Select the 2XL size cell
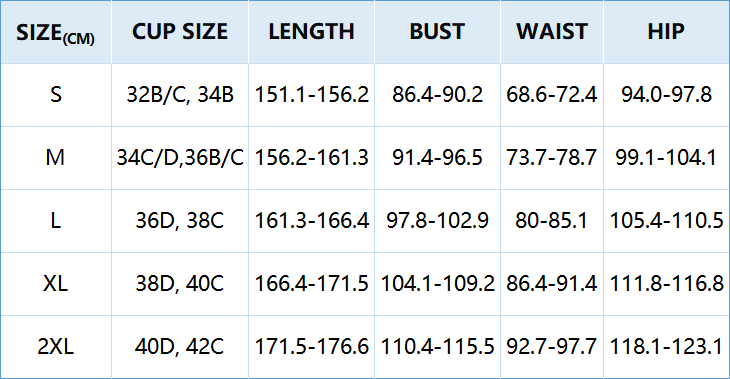The height and width of the screenshot is (379, 730). (55, 347)
